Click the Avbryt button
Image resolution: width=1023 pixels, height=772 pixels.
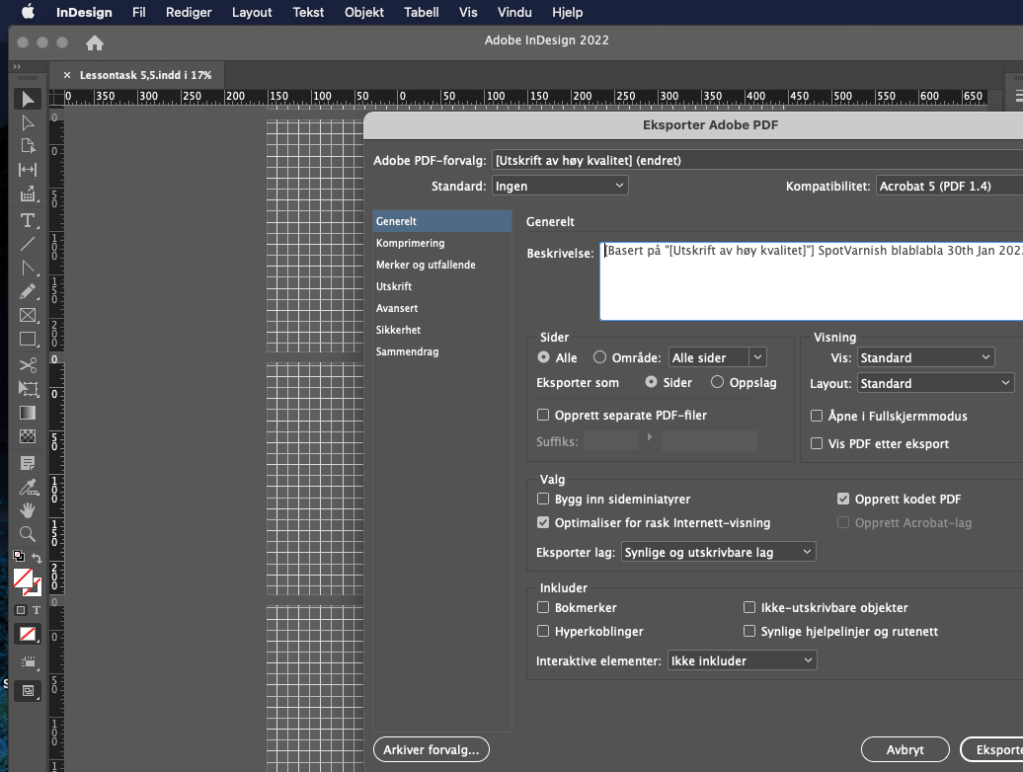[x=905, y=749]
